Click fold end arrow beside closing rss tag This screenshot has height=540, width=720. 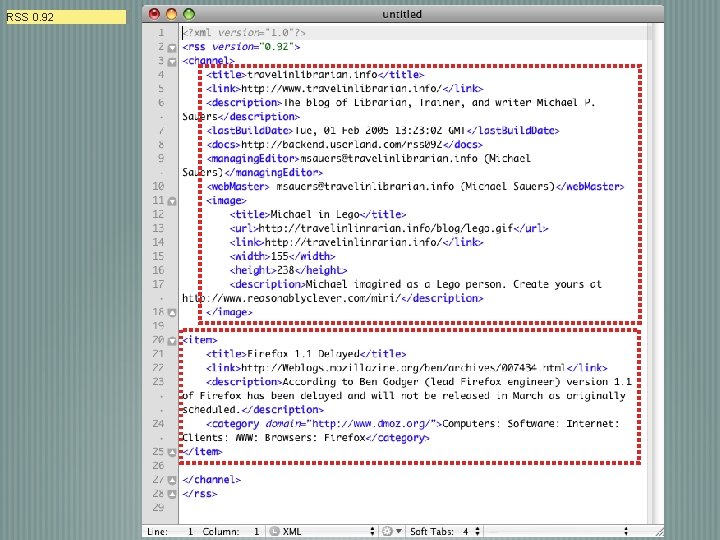coord(172,494)
